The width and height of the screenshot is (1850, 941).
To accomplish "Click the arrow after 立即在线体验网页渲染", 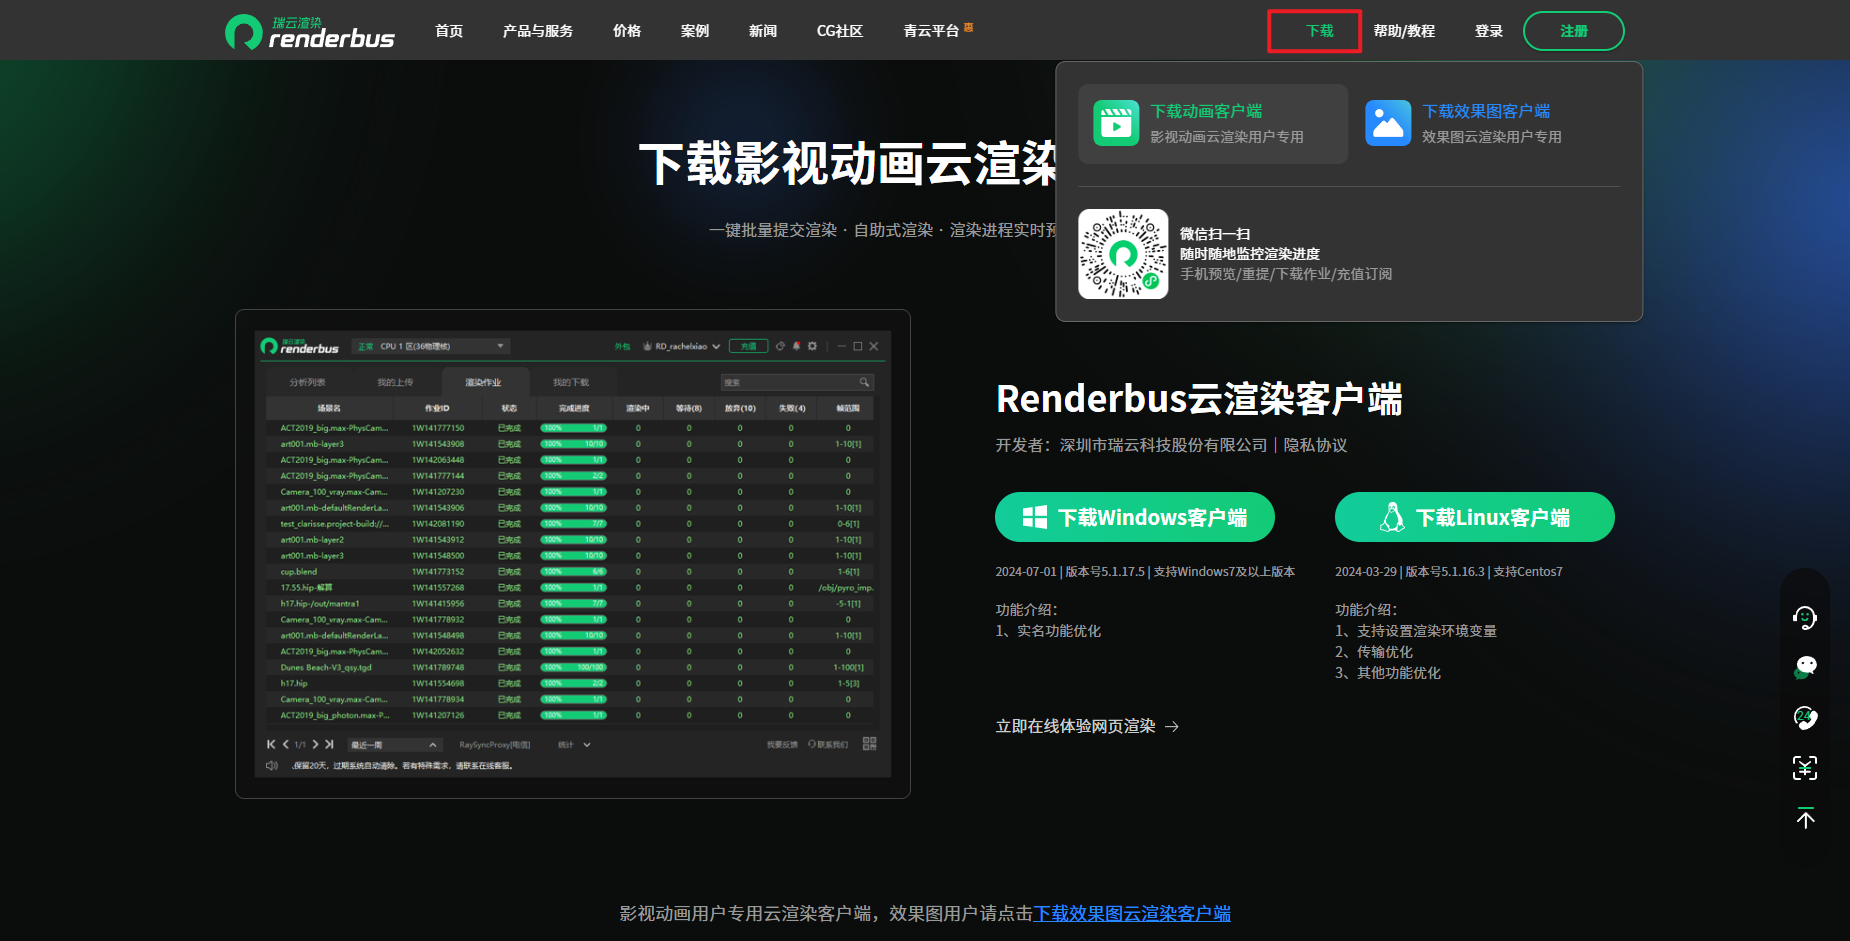I will click(x=1172, y=727).
